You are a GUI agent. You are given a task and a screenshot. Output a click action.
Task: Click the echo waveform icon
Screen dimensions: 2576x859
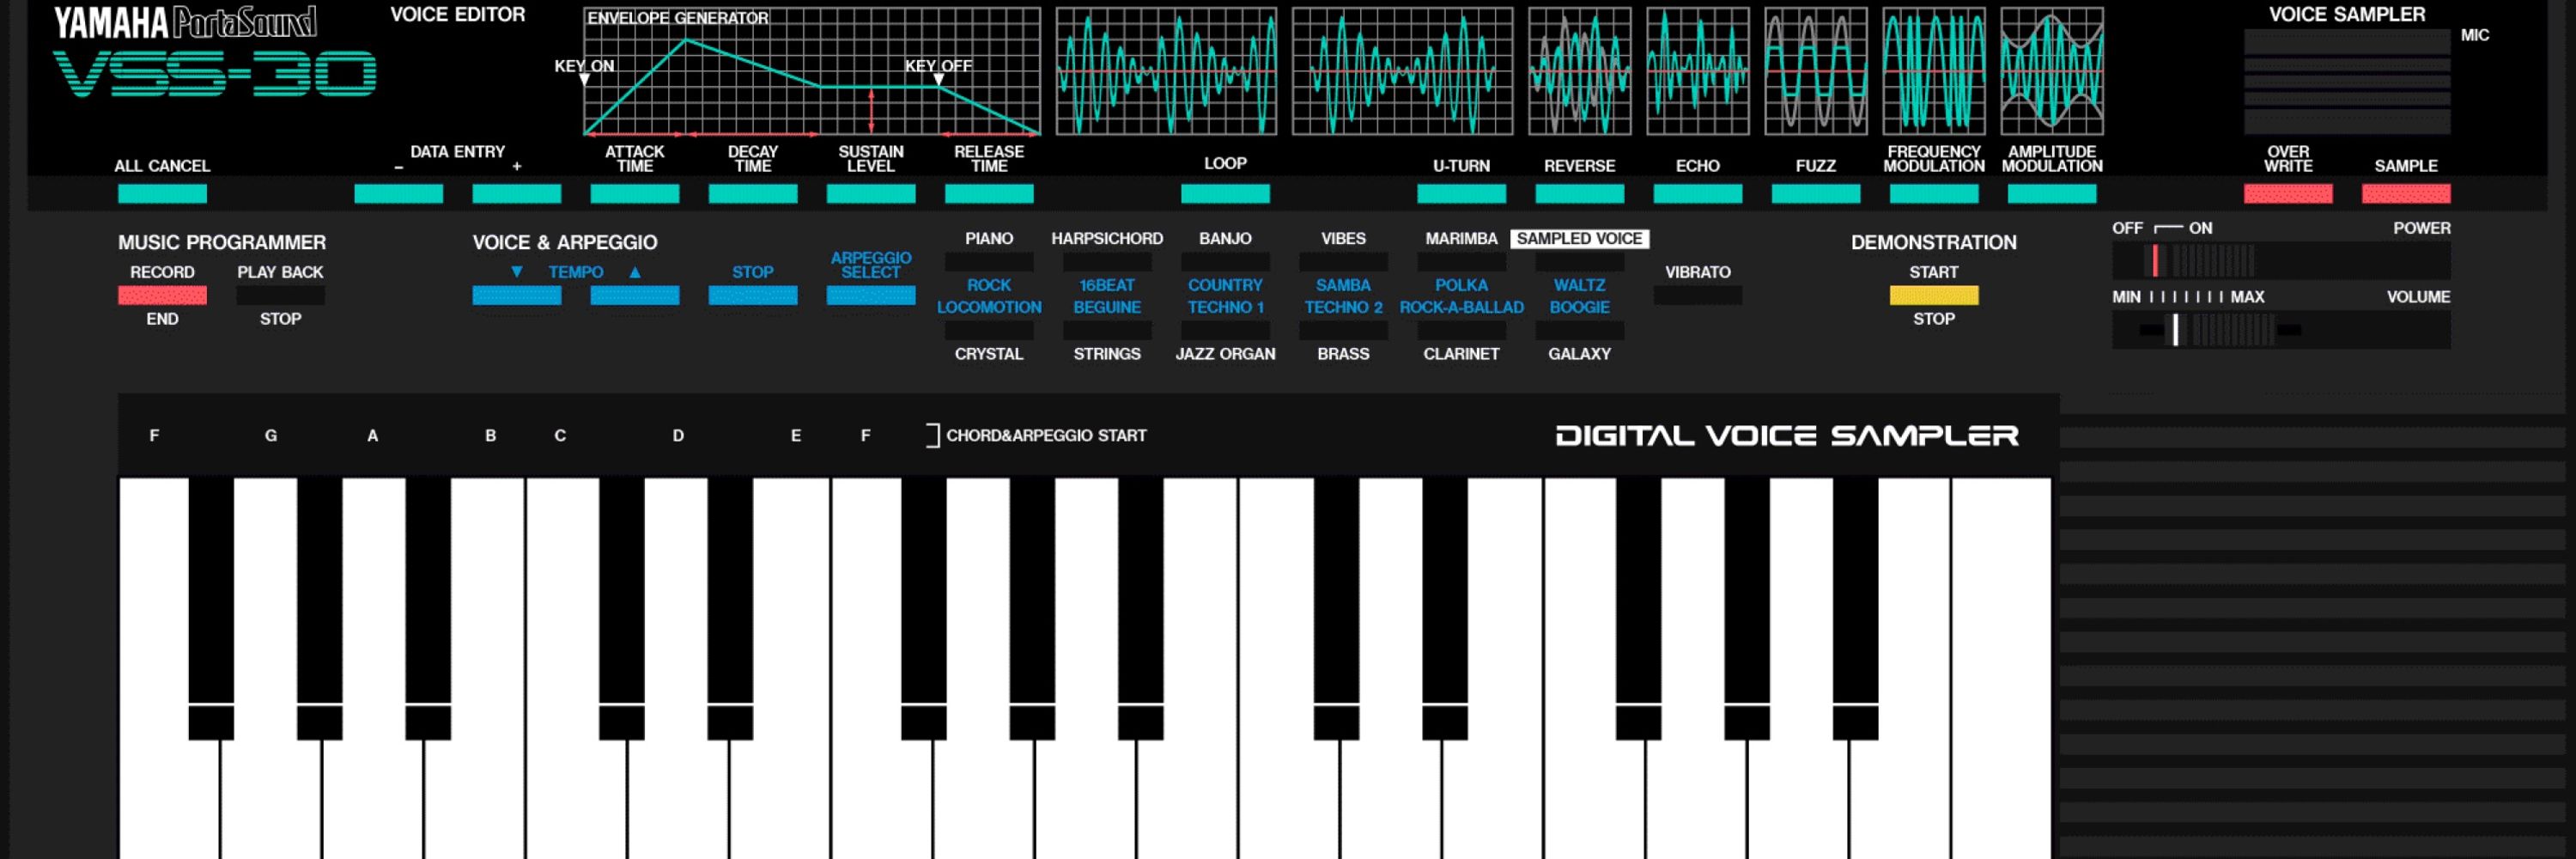click(x=1697, y=71)
